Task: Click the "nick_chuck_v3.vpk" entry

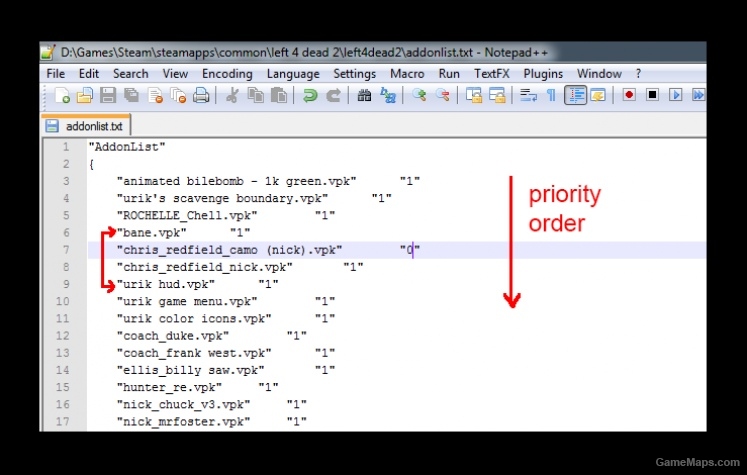Action: 184,404
